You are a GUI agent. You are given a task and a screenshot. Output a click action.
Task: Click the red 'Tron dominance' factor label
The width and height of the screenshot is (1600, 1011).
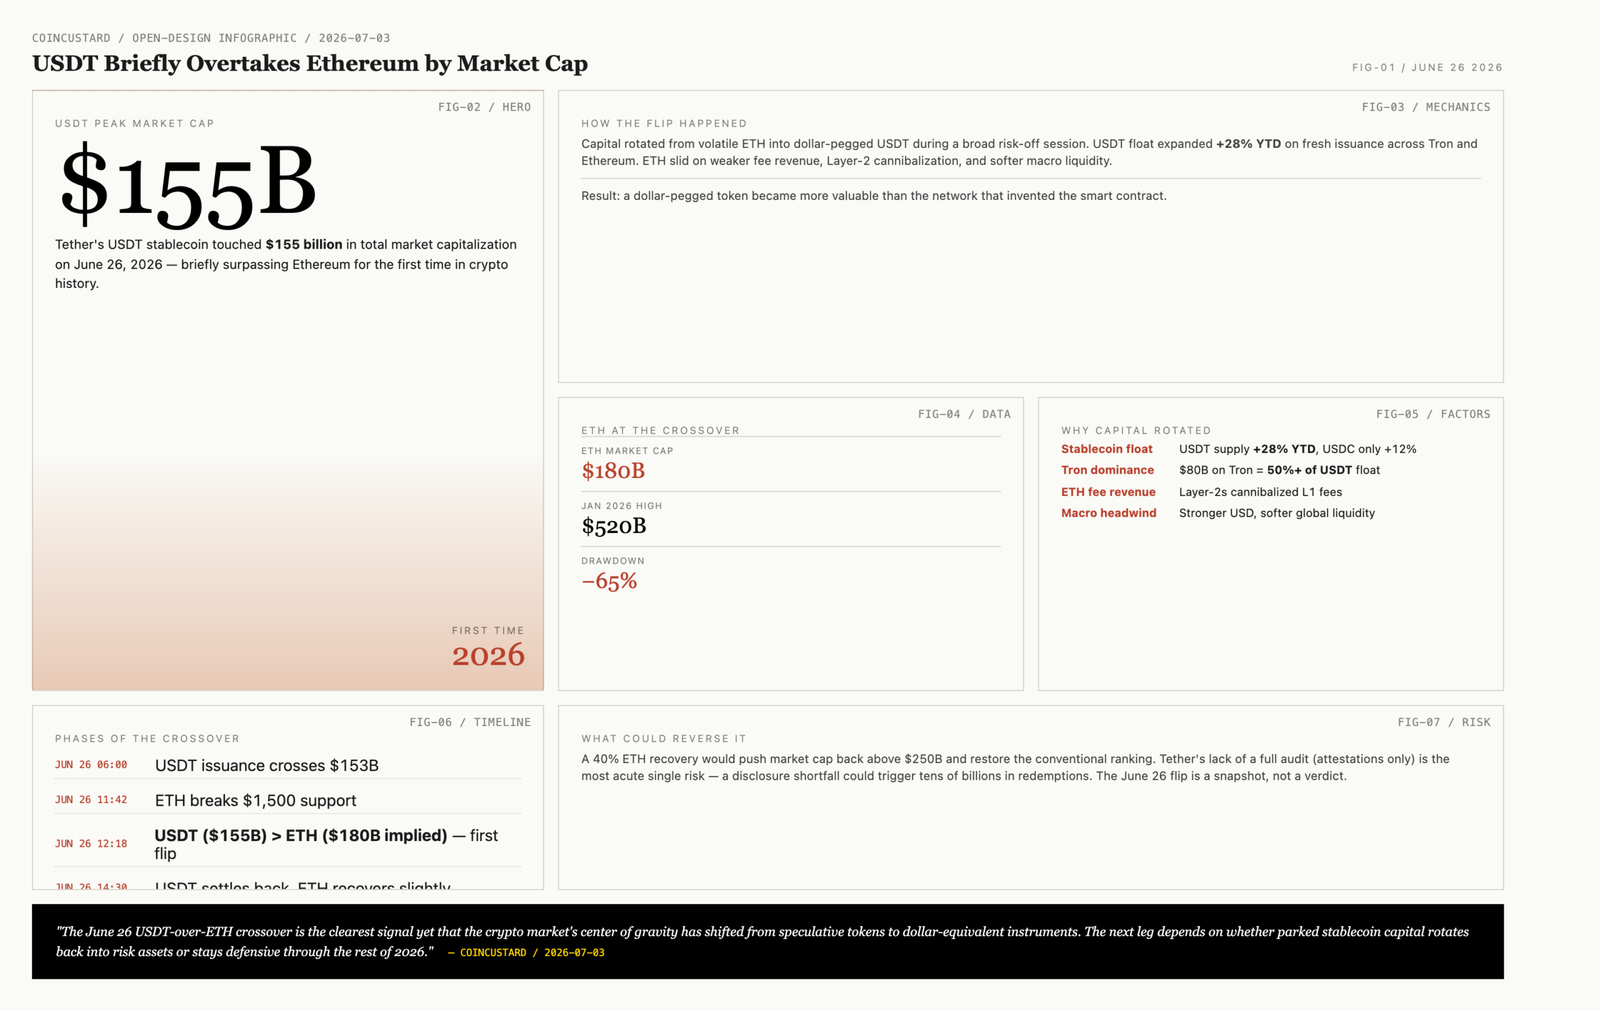point(1107,470)
